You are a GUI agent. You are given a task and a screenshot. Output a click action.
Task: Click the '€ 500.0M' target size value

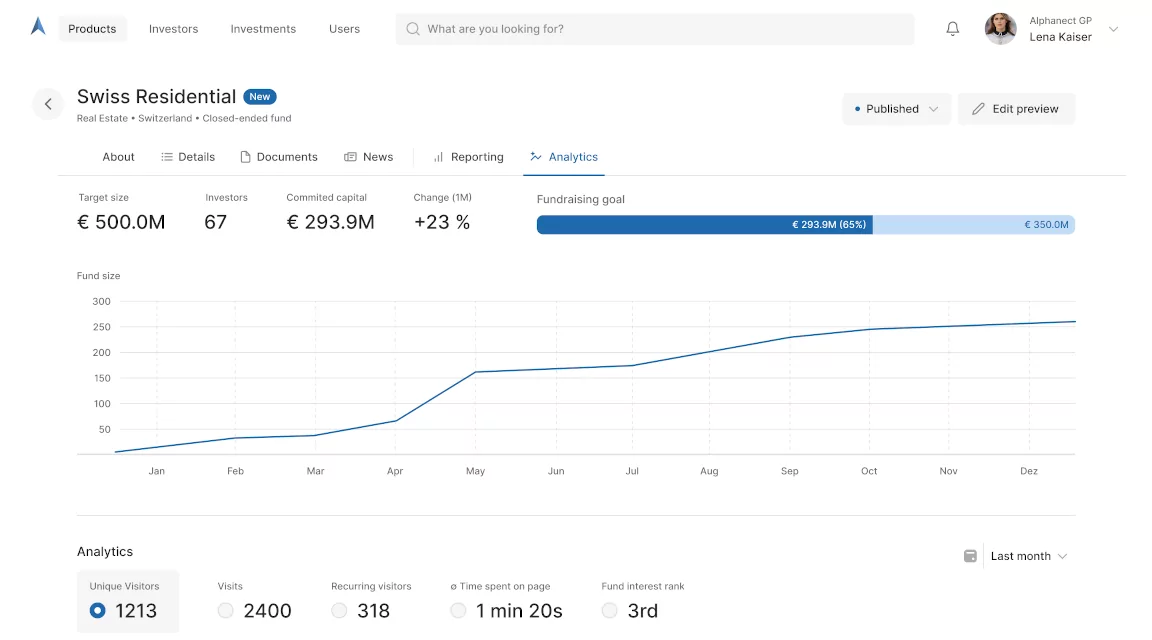click(x=121, y=222)
